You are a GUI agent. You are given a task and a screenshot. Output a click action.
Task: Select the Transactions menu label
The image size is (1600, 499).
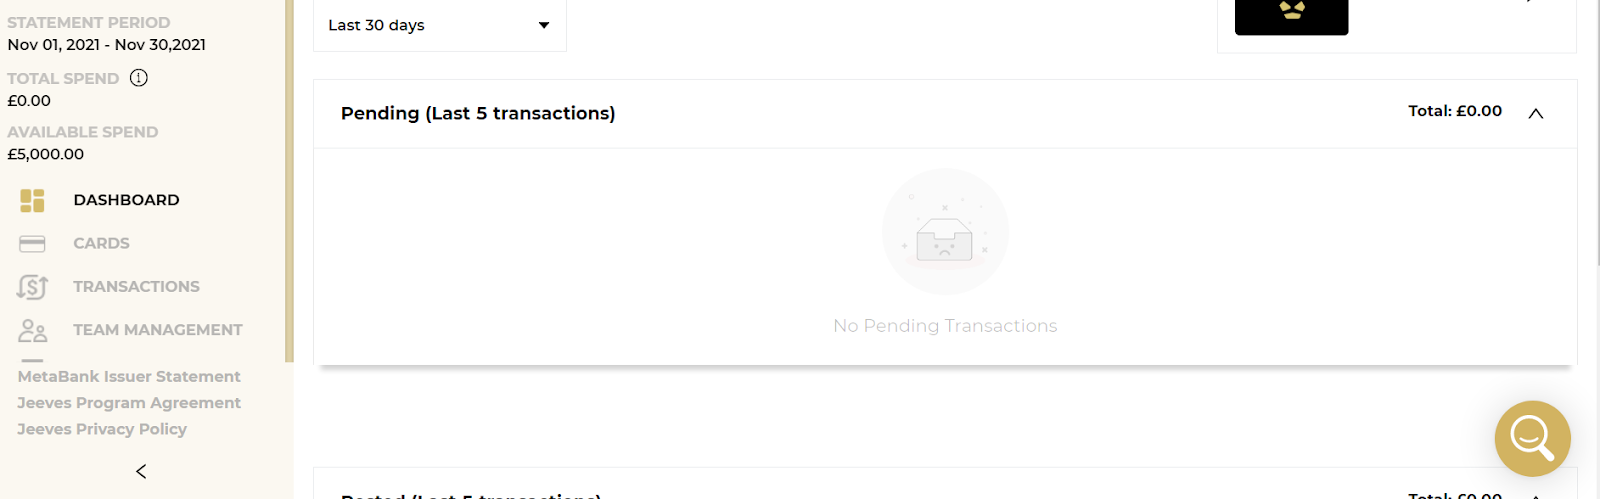(x=136, y=287)
